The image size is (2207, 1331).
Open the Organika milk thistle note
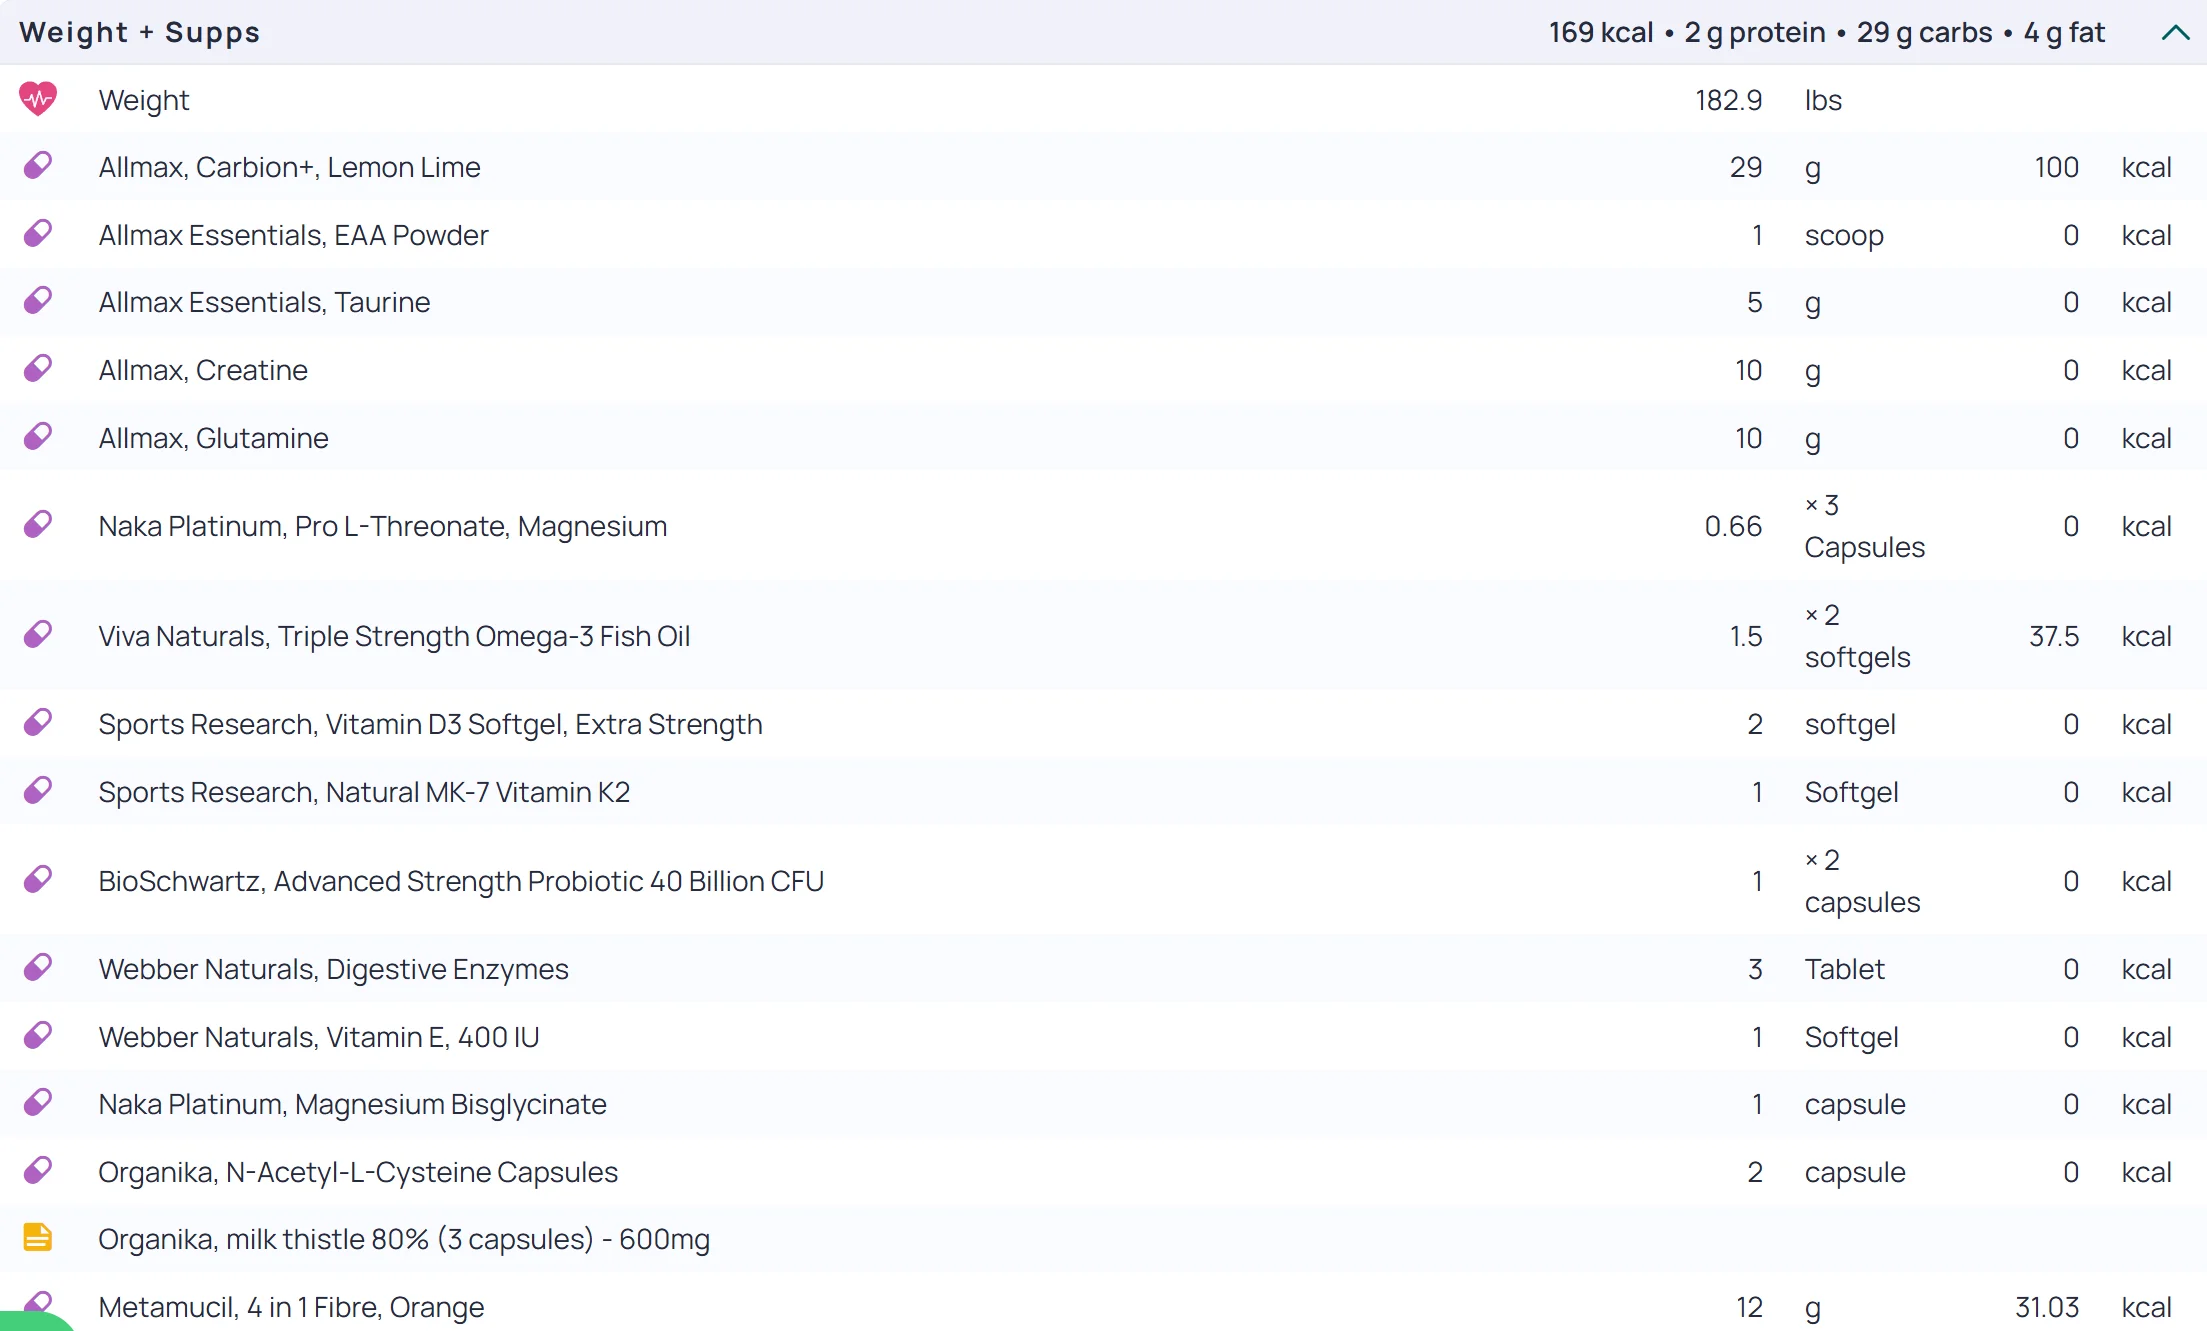tap(404, 1239)
